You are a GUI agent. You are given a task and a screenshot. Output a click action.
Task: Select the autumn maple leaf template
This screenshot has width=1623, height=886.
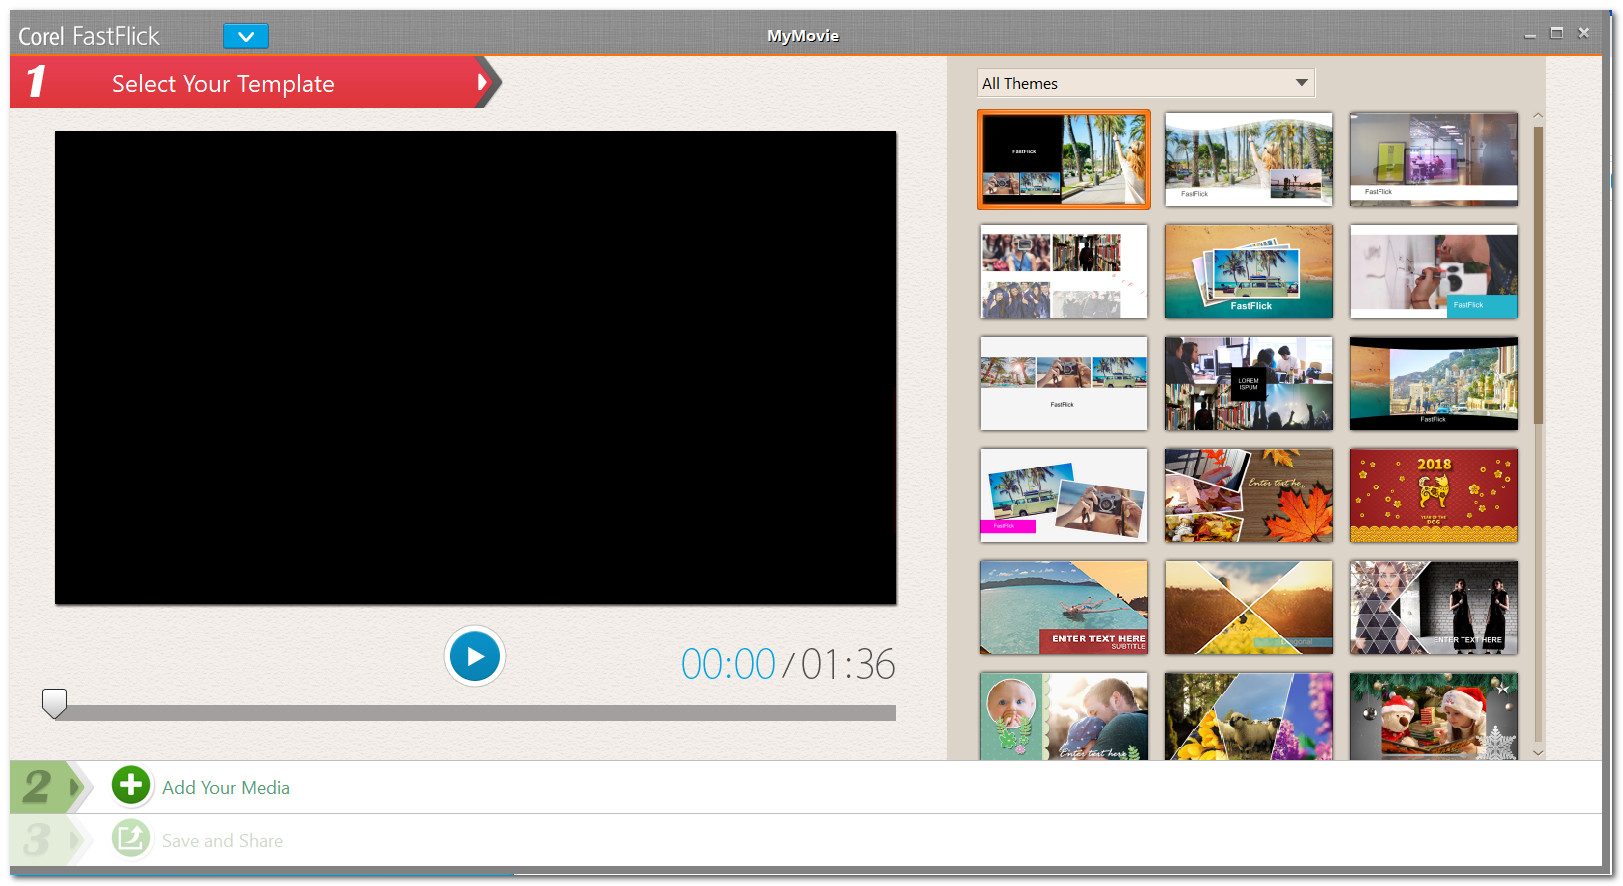1249,496
